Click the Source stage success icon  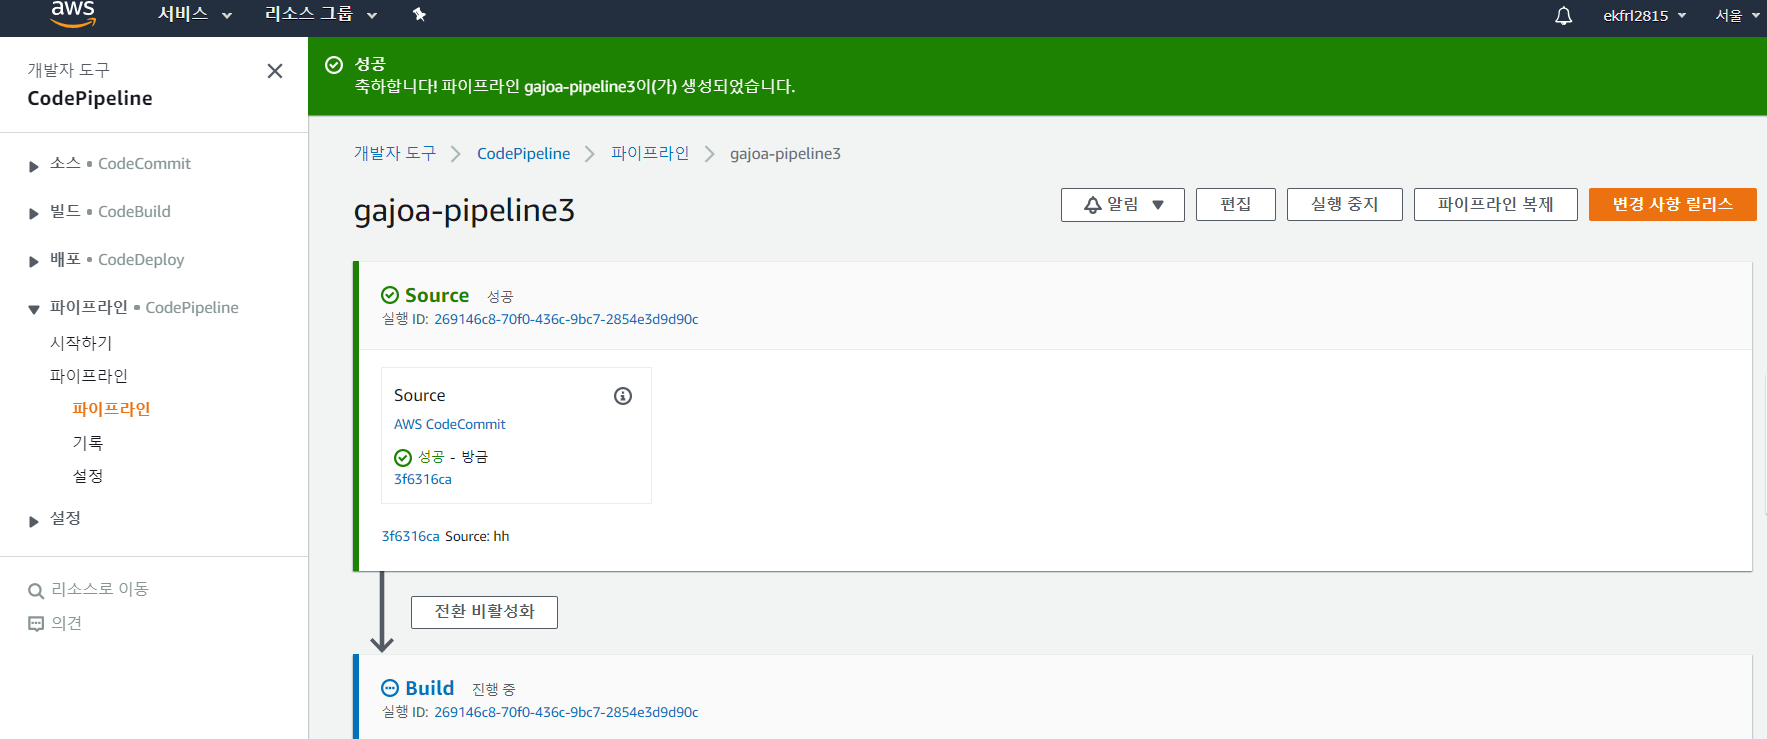390,295
